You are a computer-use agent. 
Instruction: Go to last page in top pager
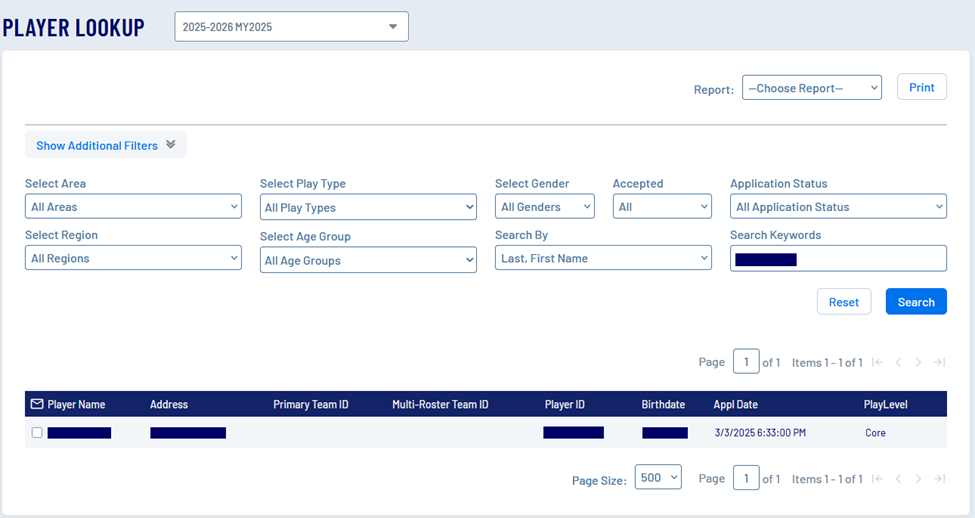pos(939,362)
